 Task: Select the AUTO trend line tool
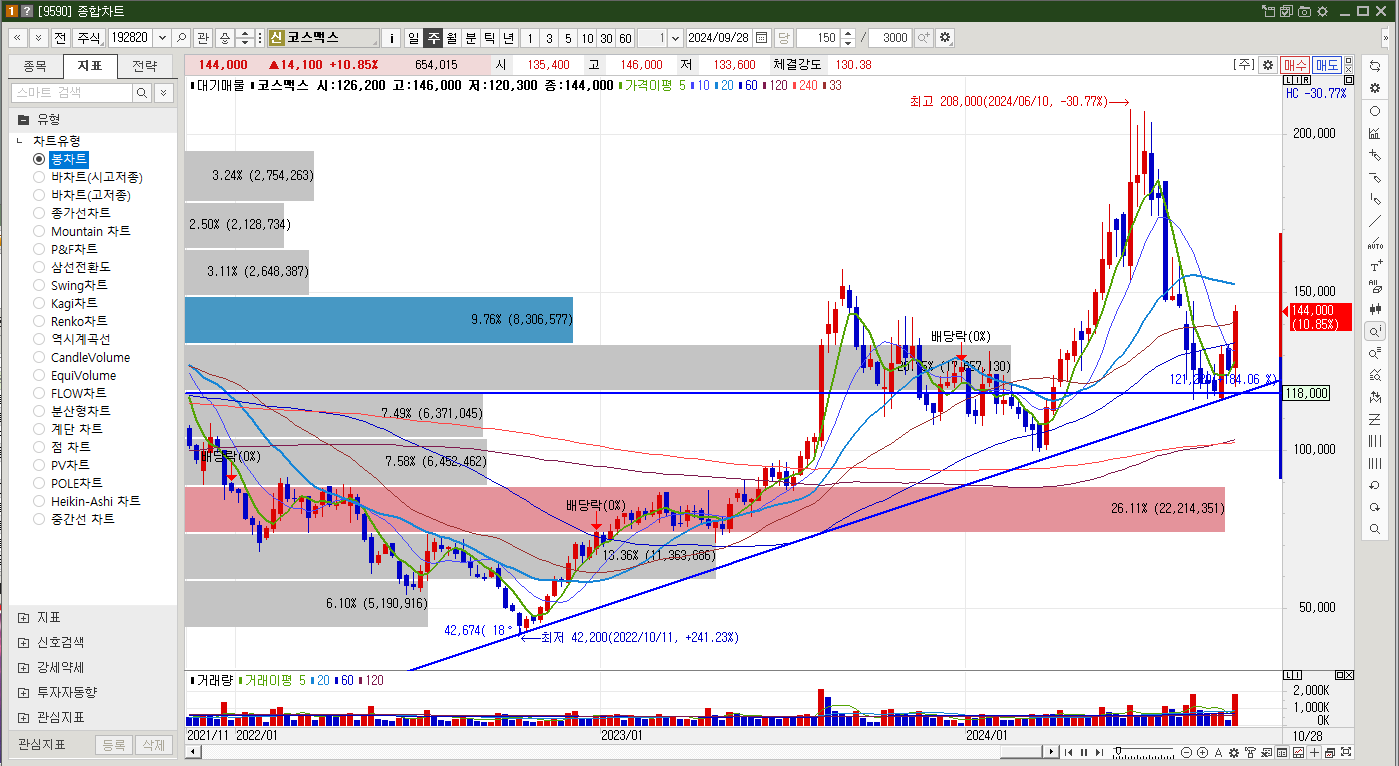point(1376,244)
